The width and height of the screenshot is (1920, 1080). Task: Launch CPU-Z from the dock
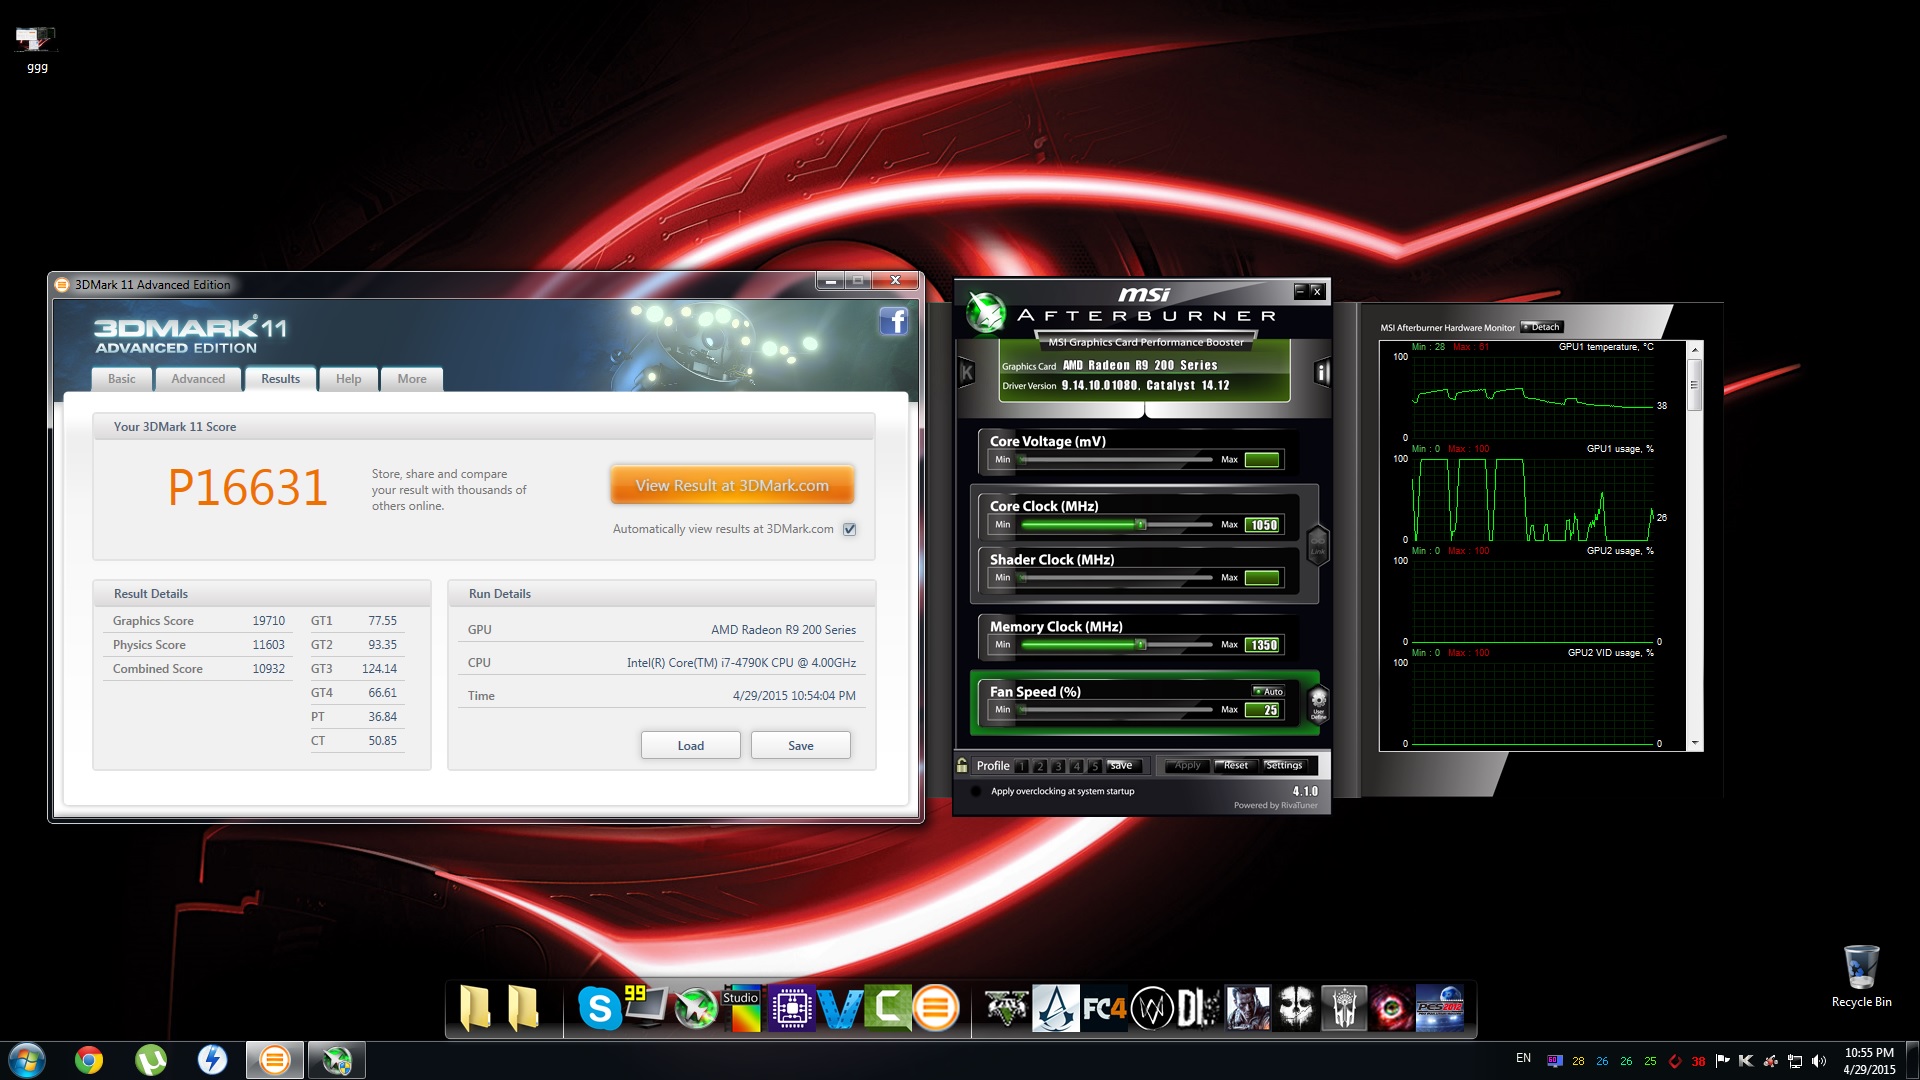point(791,1008)
